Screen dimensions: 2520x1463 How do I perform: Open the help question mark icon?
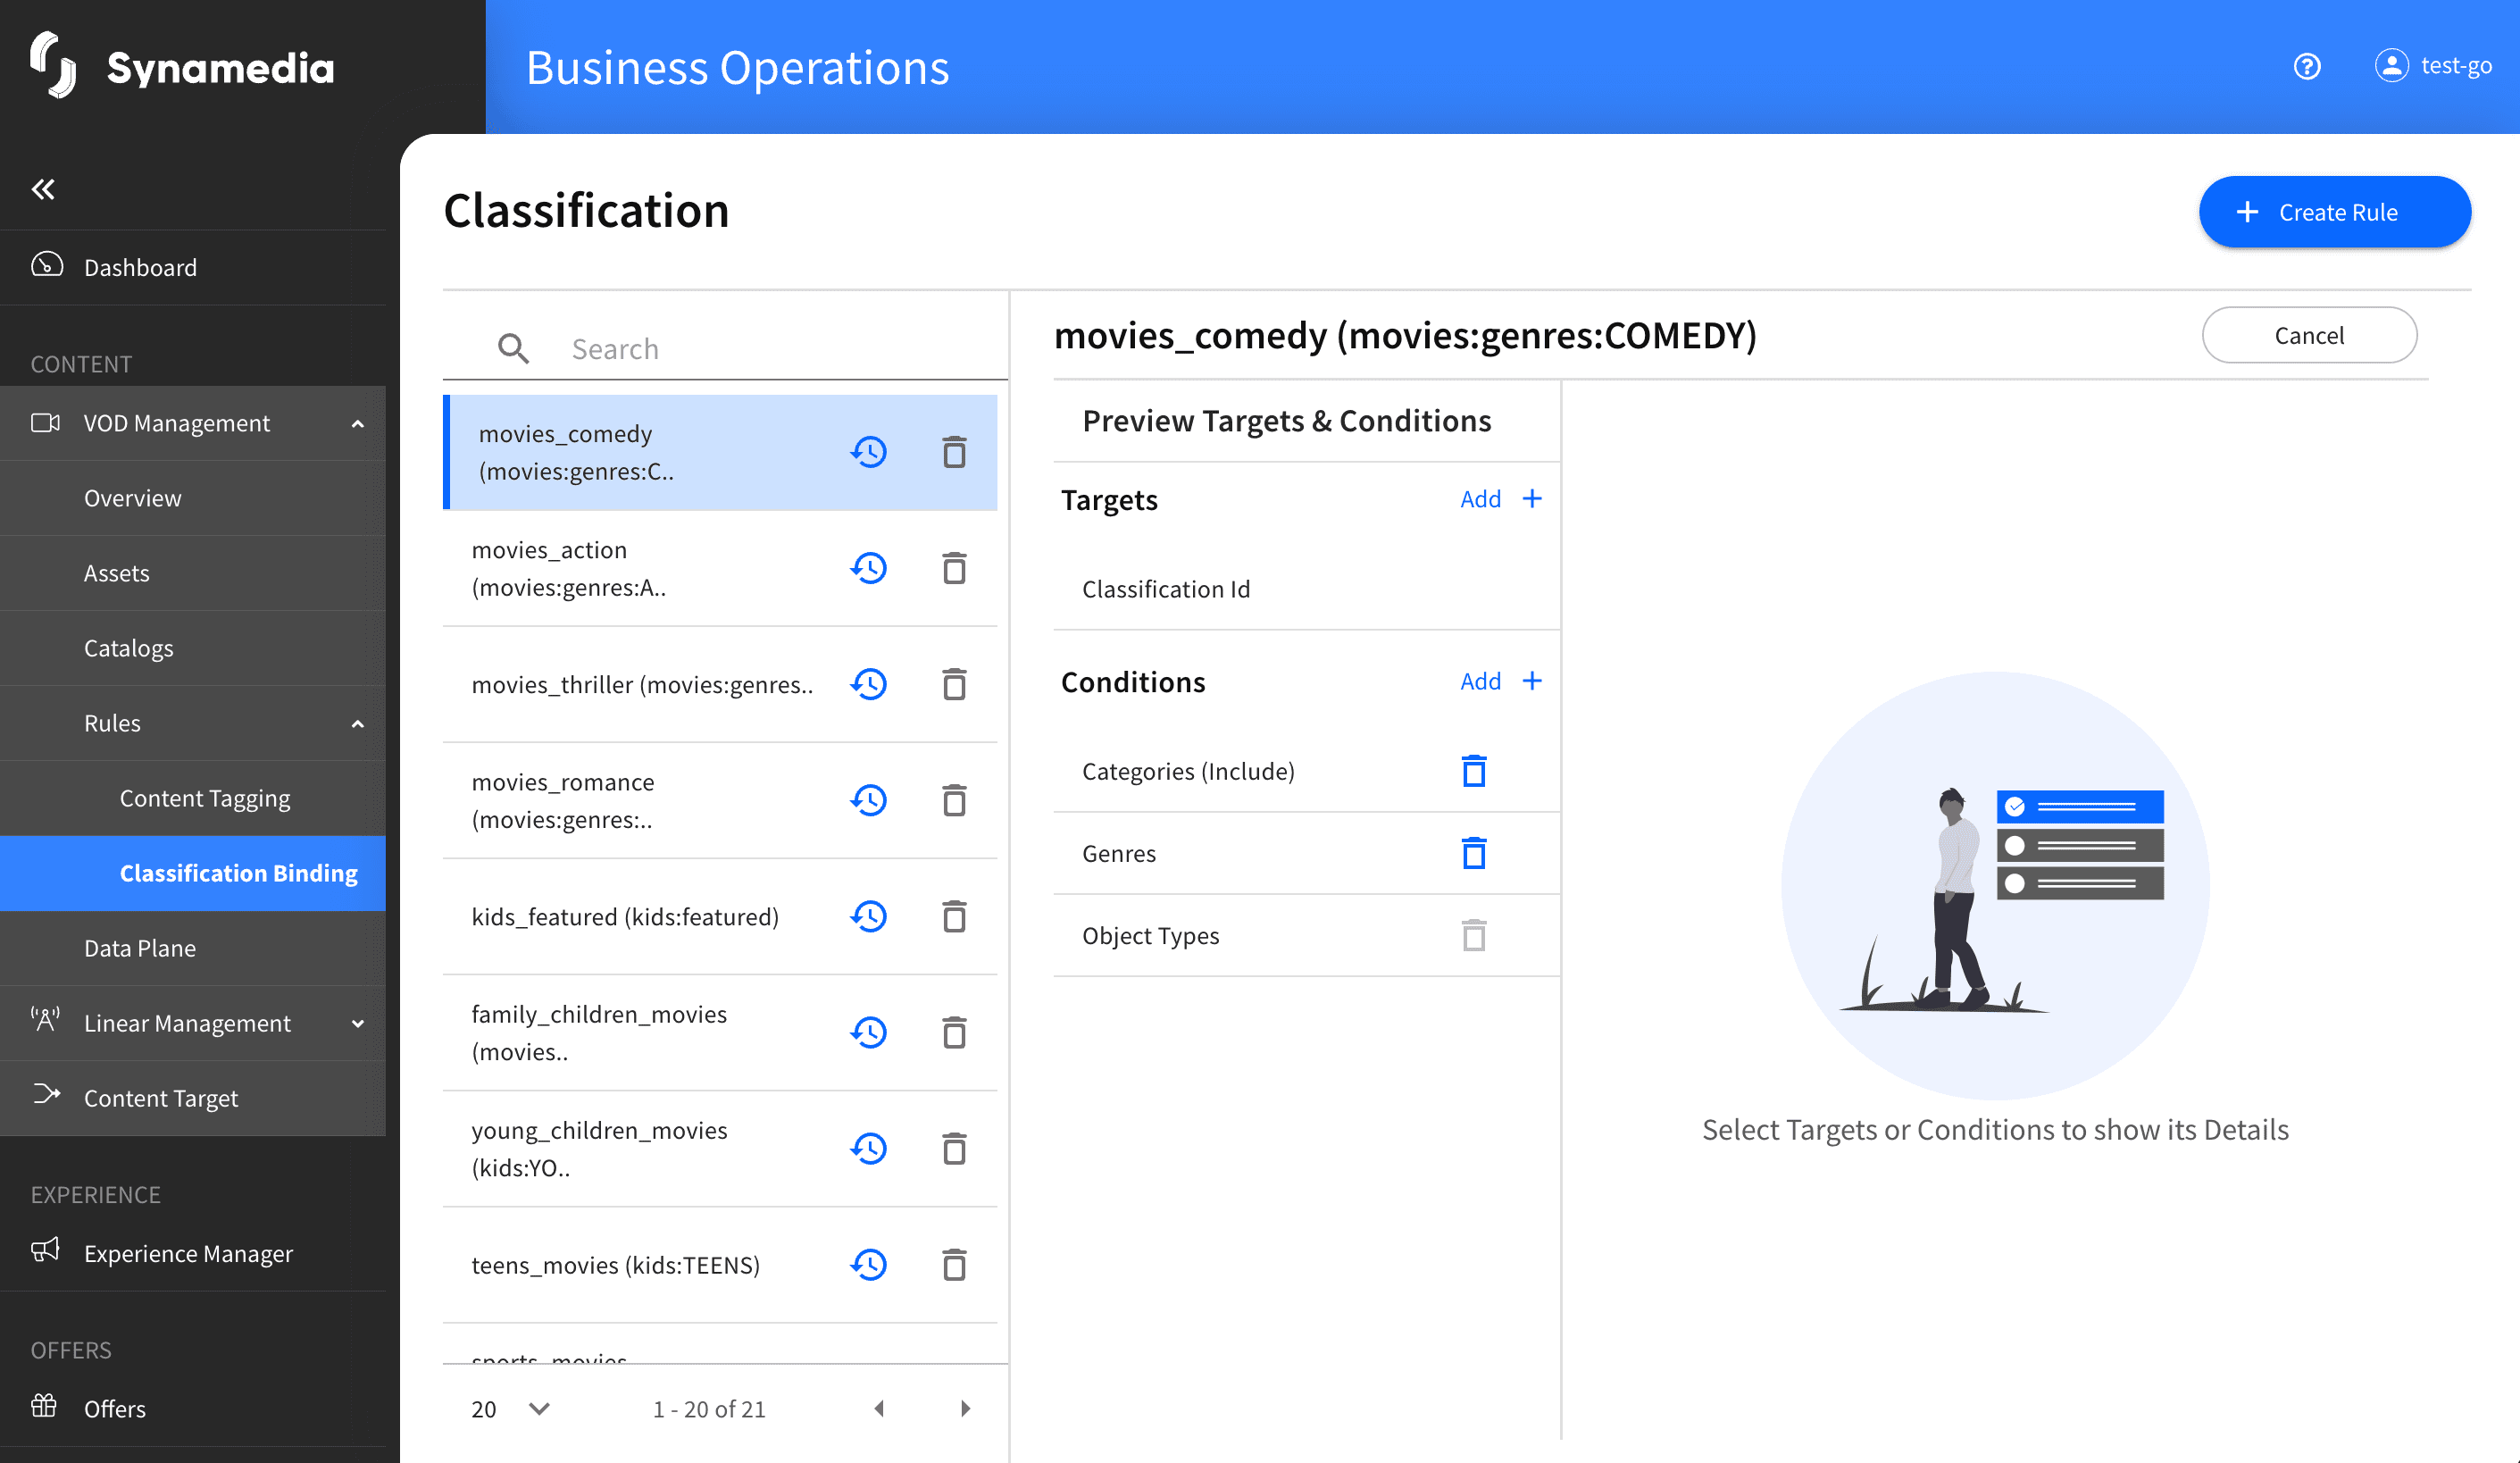(2306, 66)
